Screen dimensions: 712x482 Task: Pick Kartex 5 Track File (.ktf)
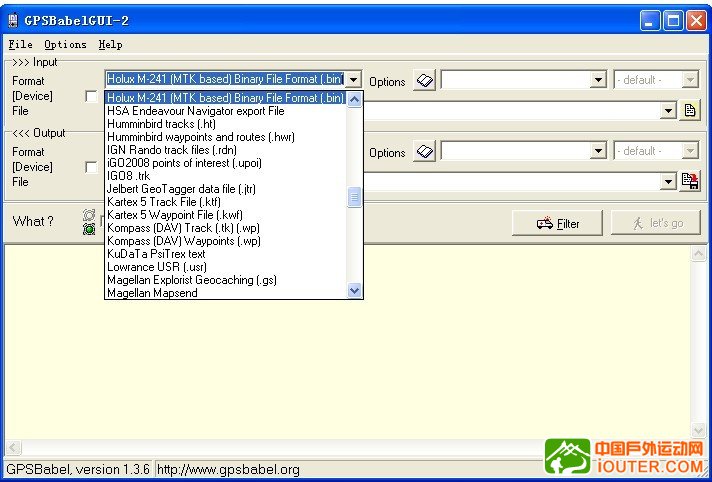pos(163,202)
